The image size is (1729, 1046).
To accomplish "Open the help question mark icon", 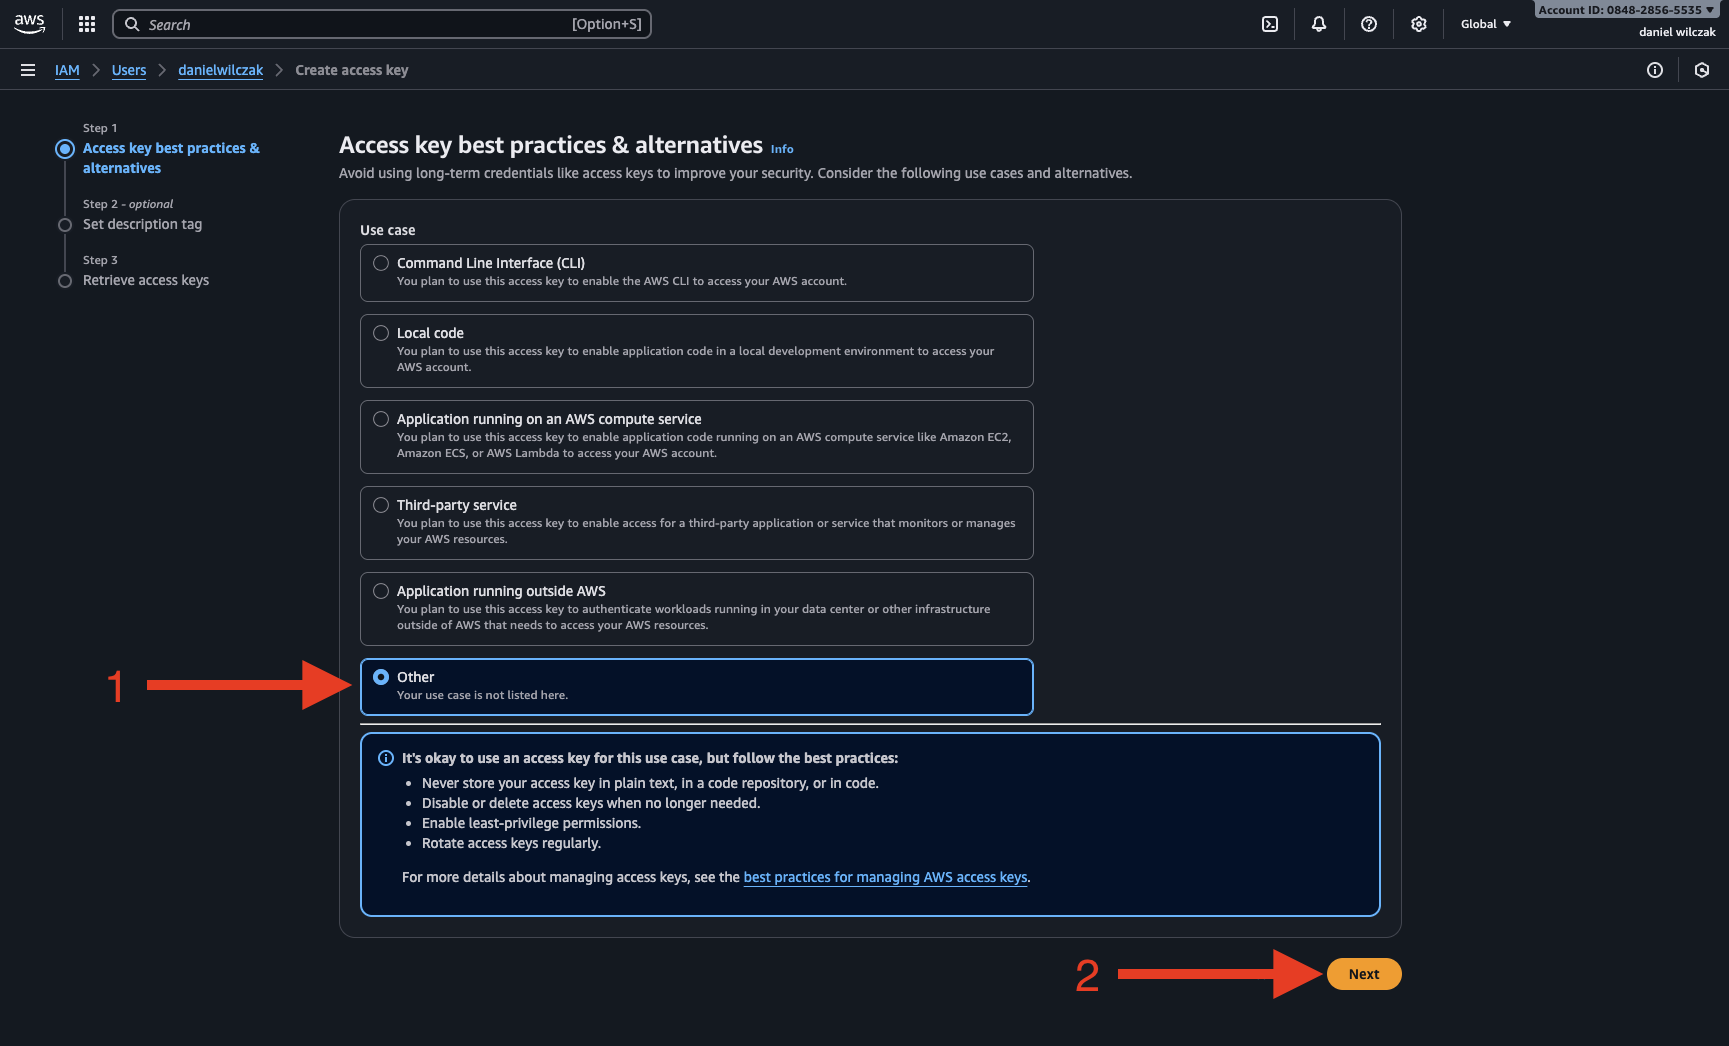I will [x=1369, y=24].
